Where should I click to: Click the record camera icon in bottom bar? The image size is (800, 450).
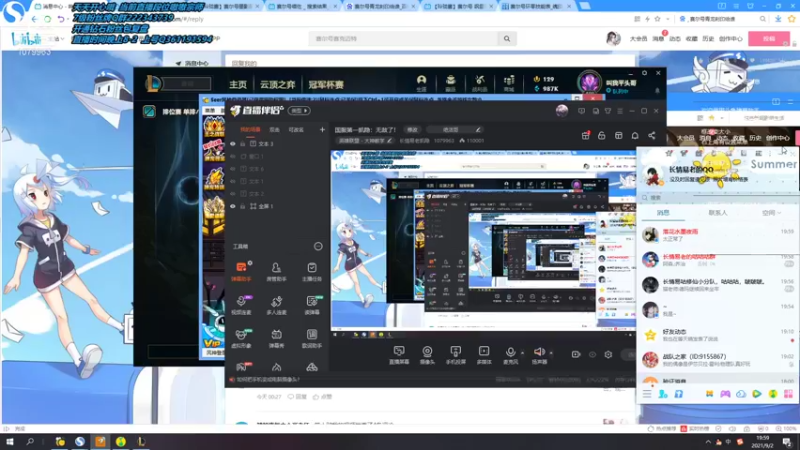pos(576,354)
